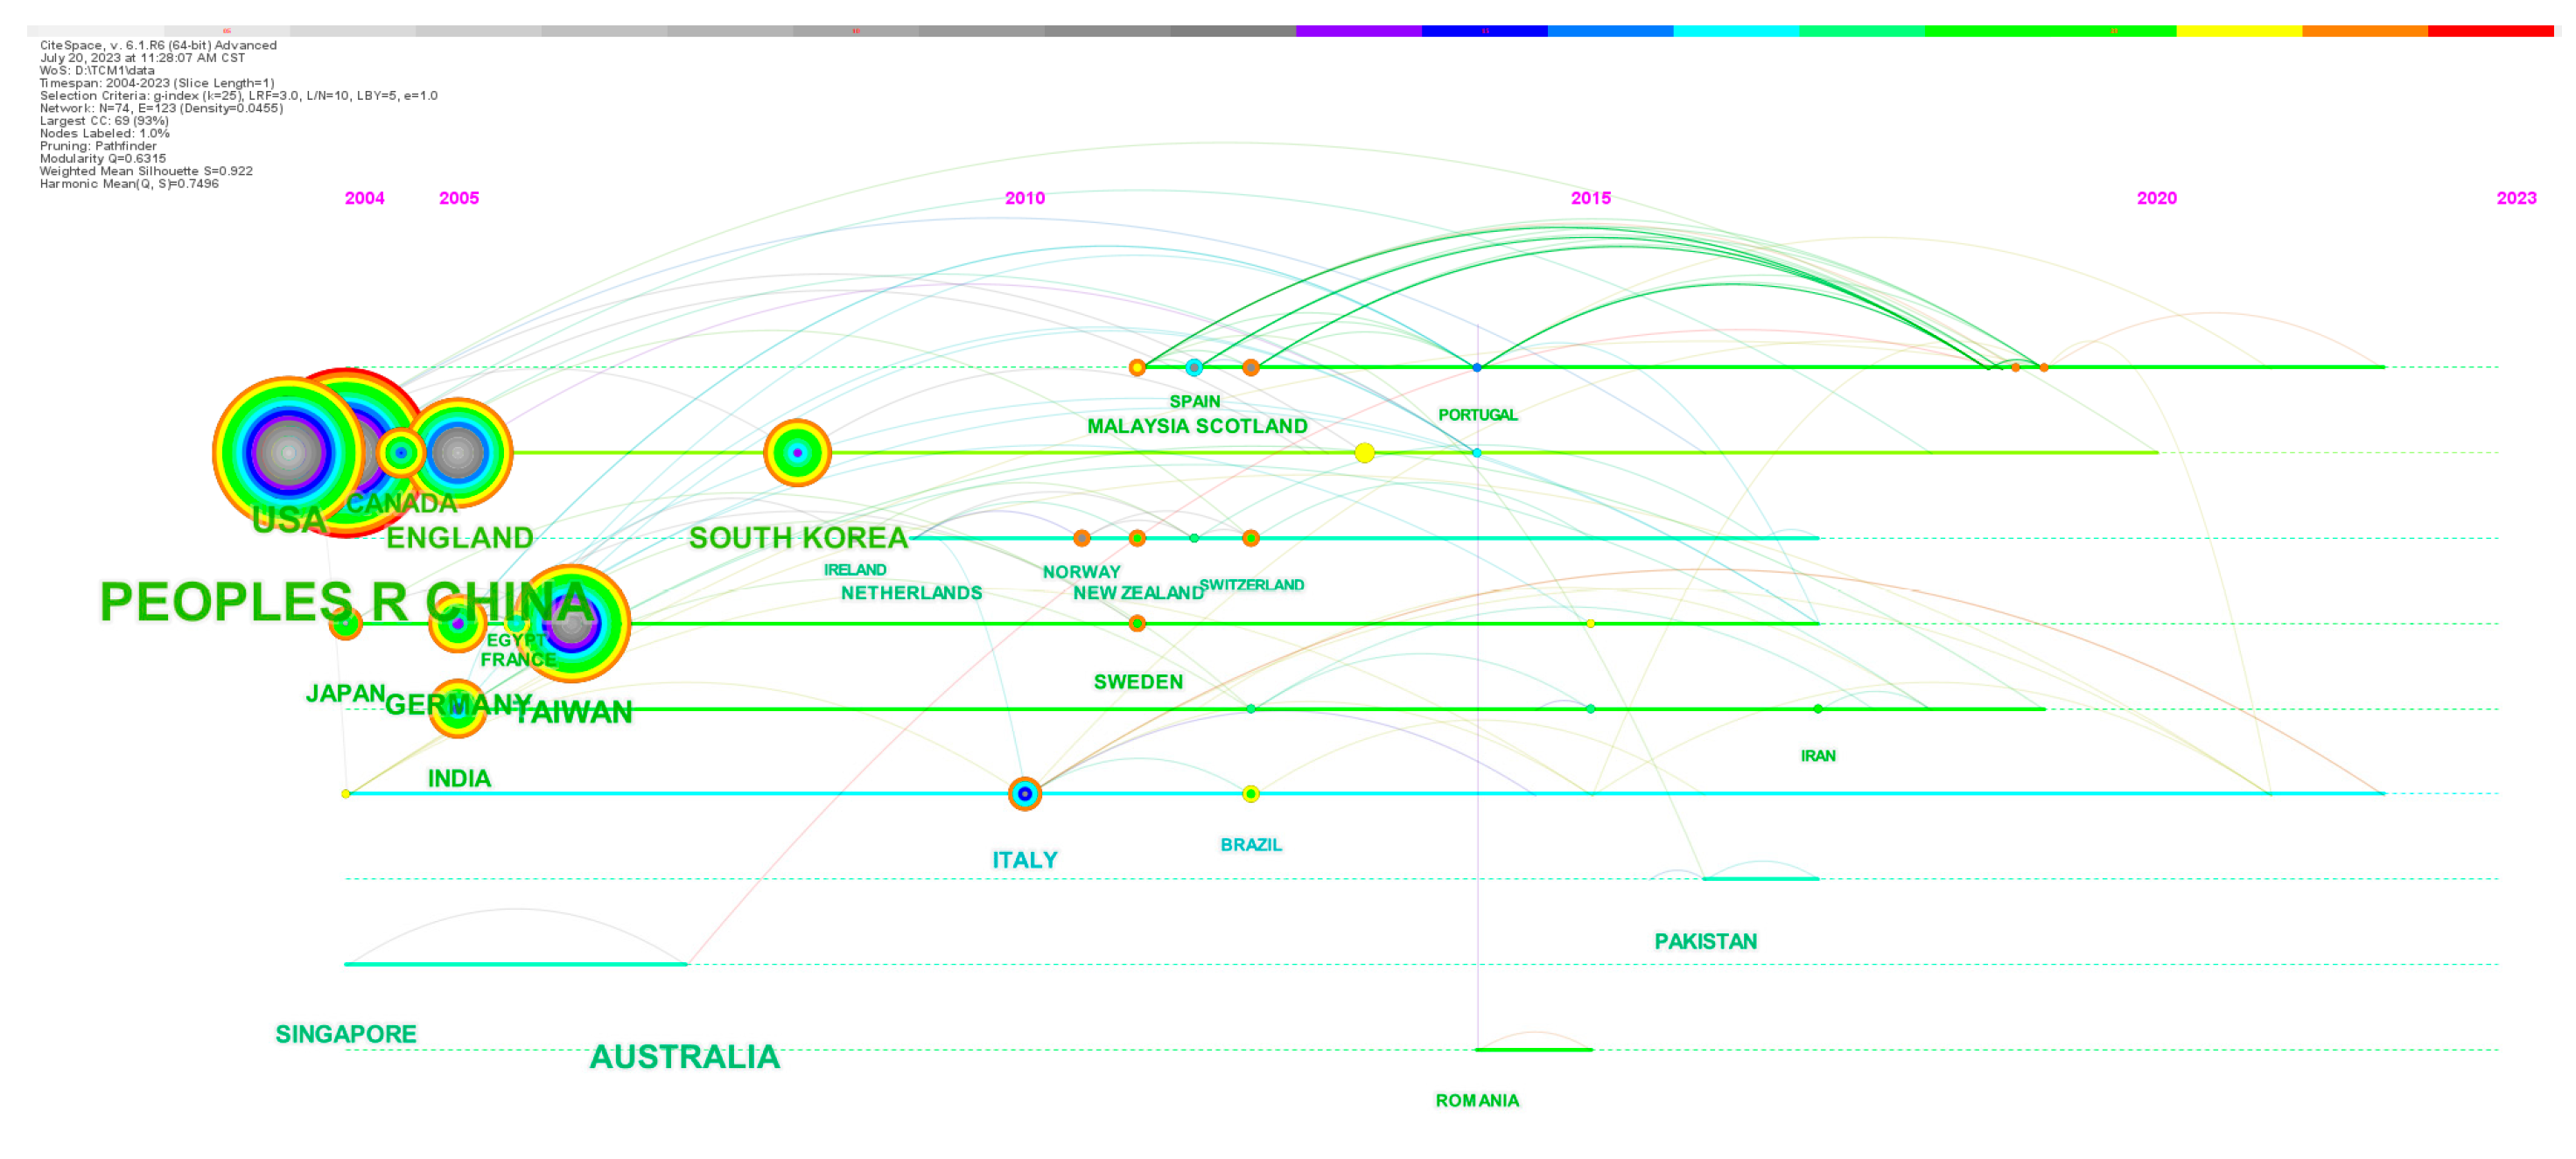Select the ROMANIA label

tap(1477, 1100)
